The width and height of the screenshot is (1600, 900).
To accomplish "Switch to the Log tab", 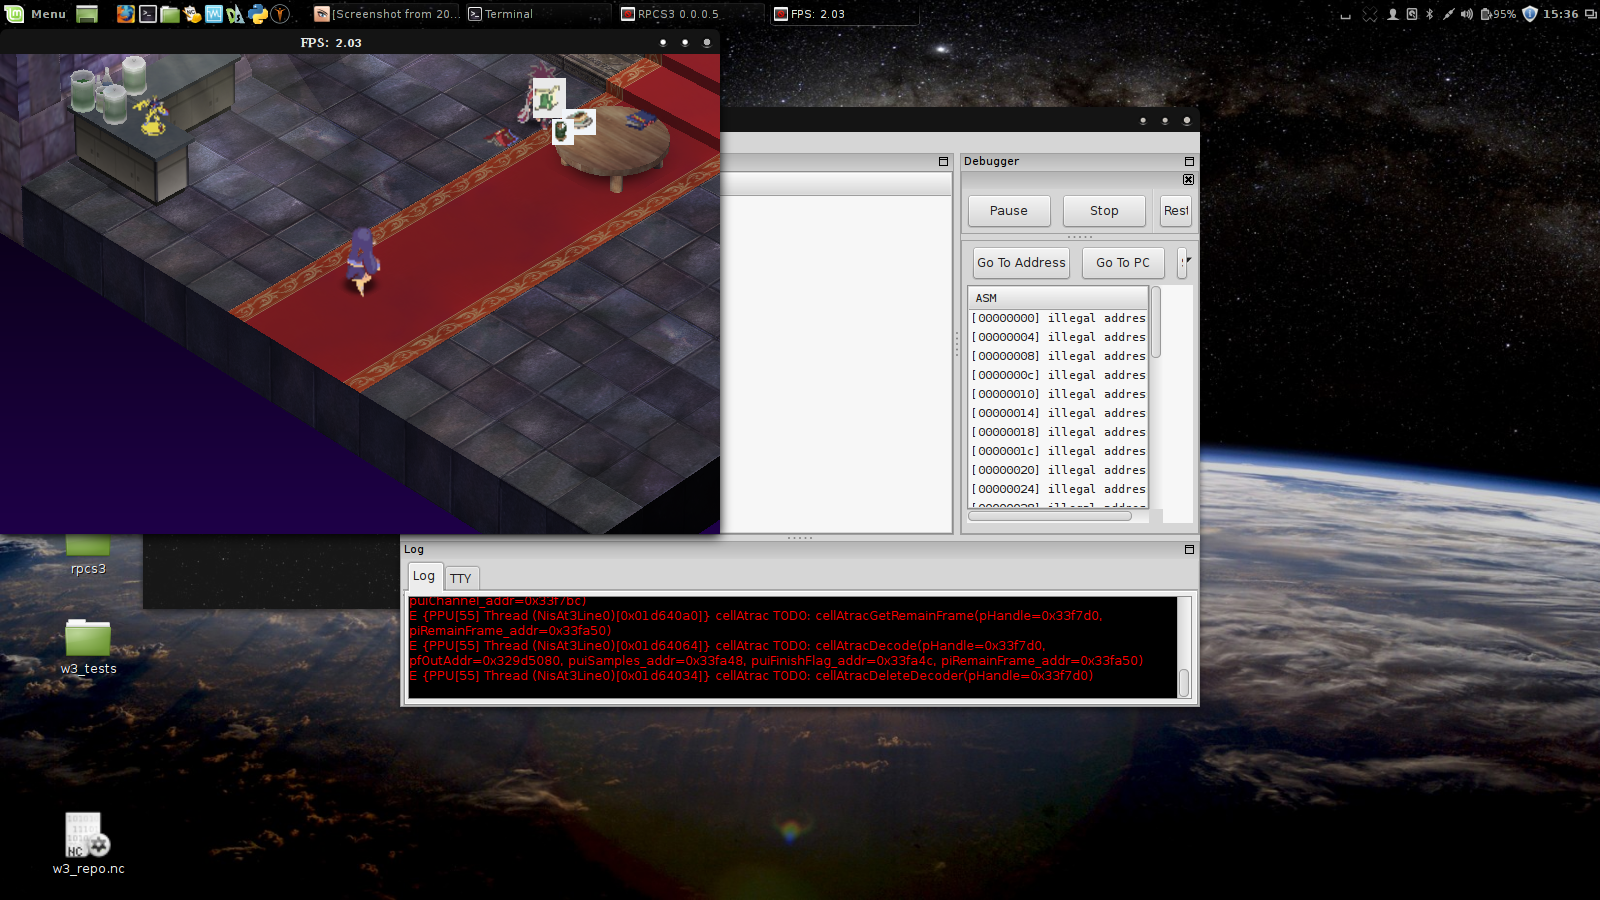I will pyautogui.click(x=424, y=576).
